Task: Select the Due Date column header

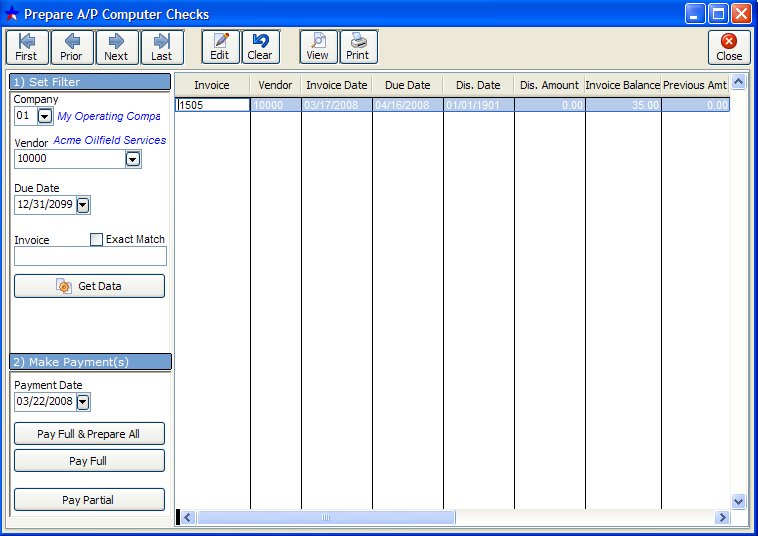Action: pyautogui.click(x=408, y=85)
